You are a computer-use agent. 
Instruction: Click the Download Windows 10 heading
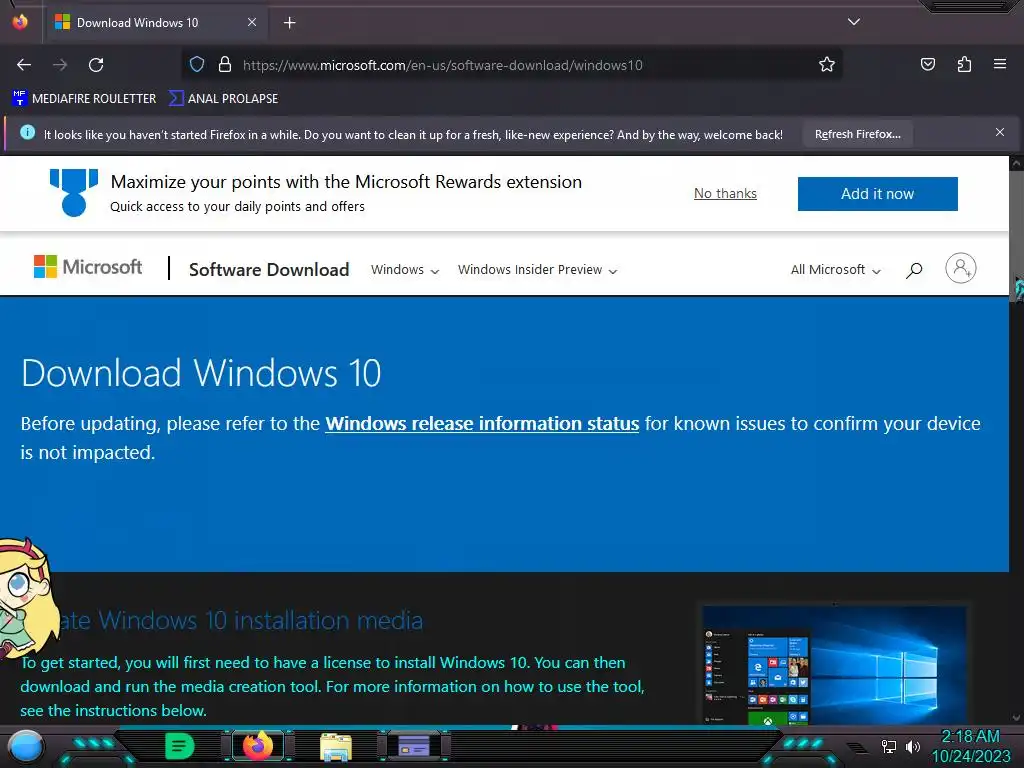click(x=201, y=373)
